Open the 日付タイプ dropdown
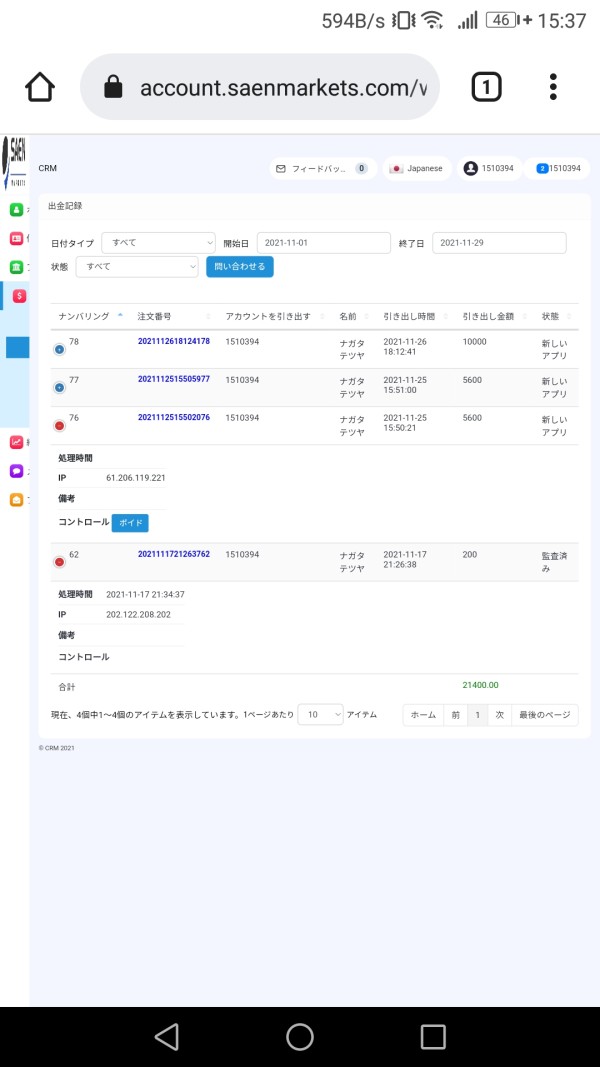Image resolution: width=600 pixels, height=1067 pixels. 158,243
